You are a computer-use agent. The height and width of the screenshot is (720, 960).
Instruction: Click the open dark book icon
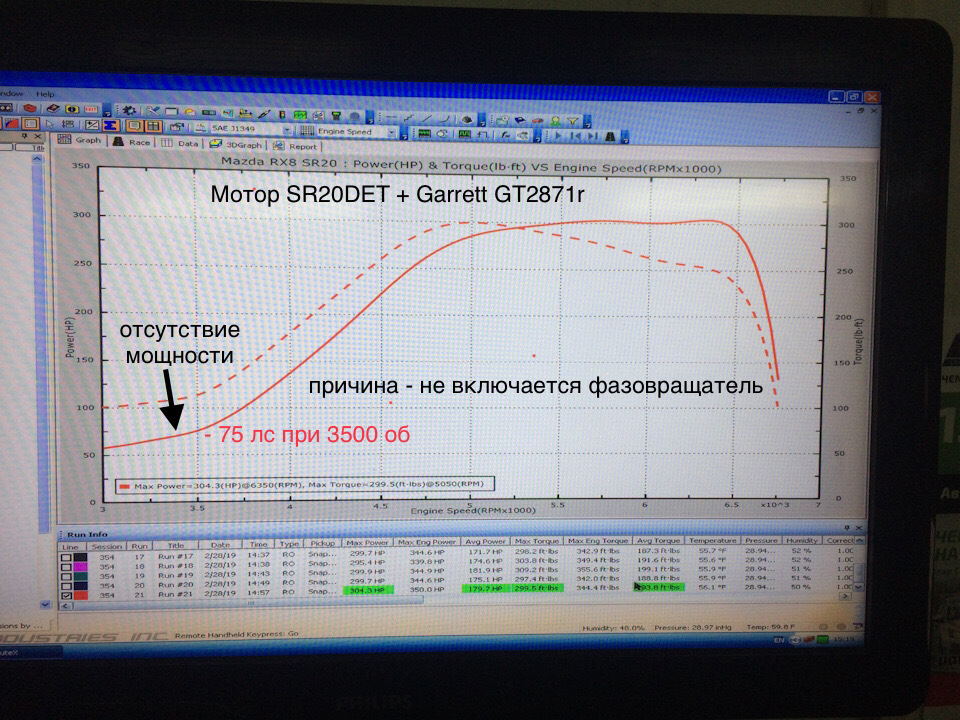tap(53, 108)
